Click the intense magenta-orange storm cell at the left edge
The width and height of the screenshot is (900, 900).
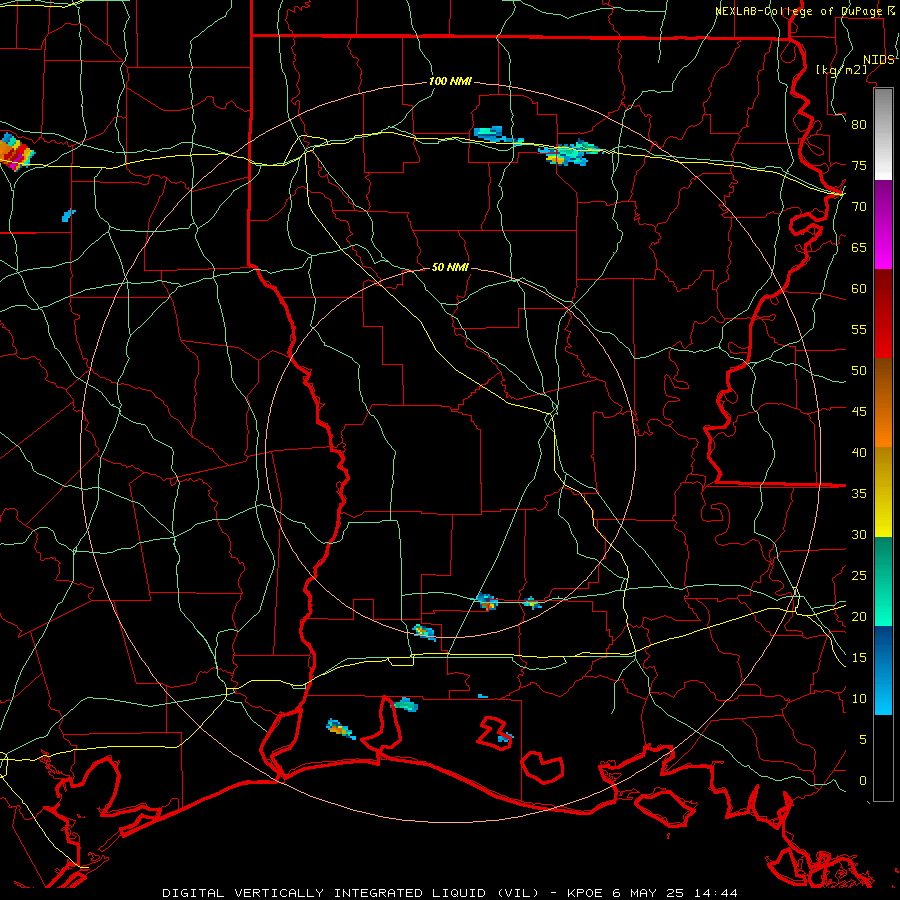(15, 152)
